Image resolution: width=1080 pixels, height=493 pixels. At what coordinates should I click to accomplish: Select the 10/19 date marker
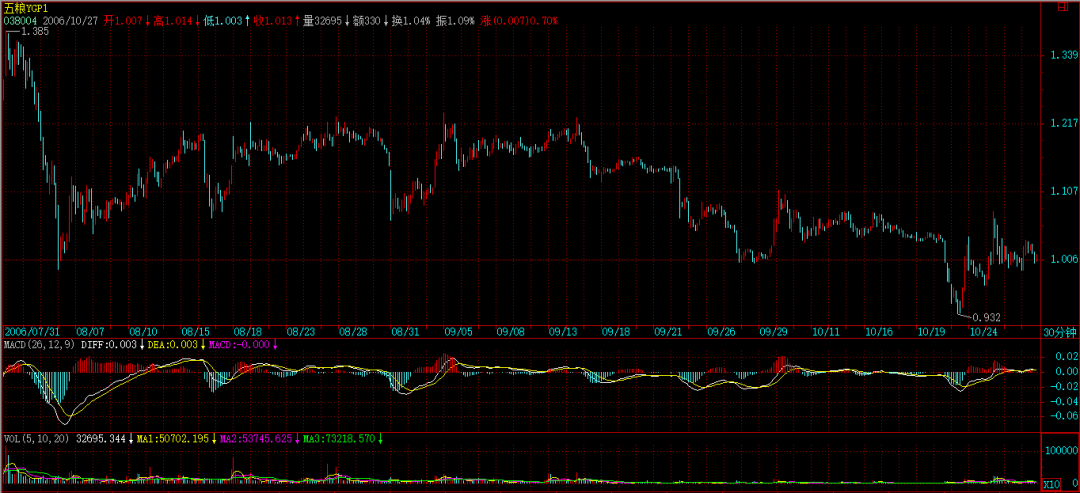coord(931,331)
